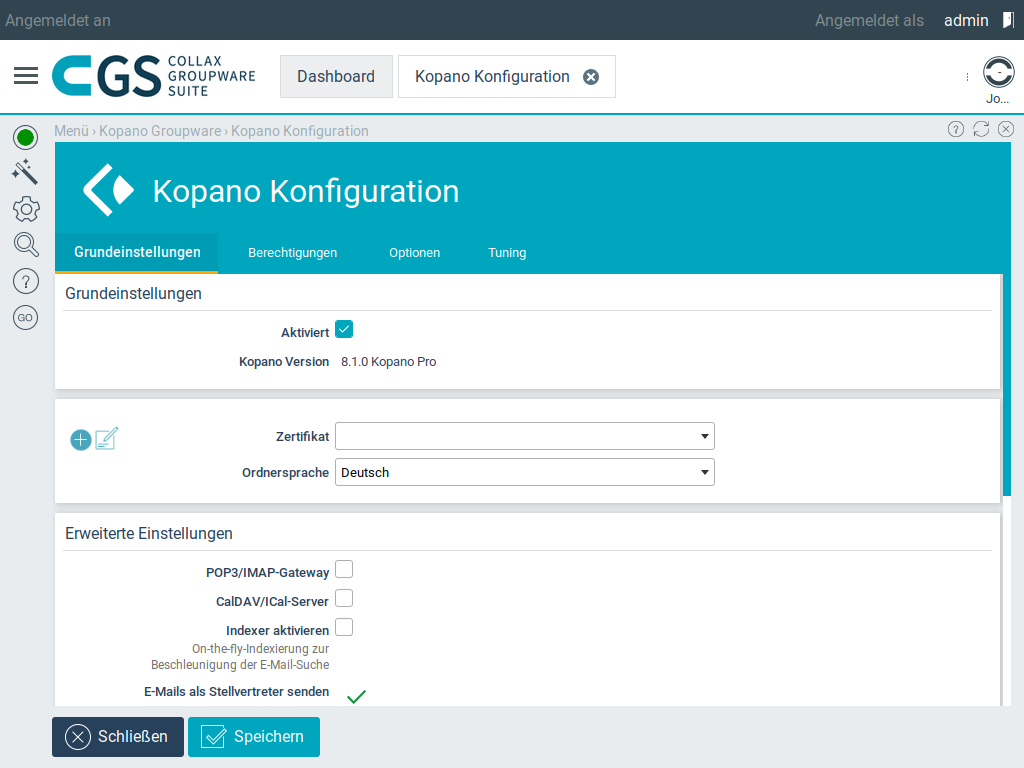Click the green status indicator icon
The width and height of the screenshot is (1024, 768).
pyautogui.click(x=25, y=137)
